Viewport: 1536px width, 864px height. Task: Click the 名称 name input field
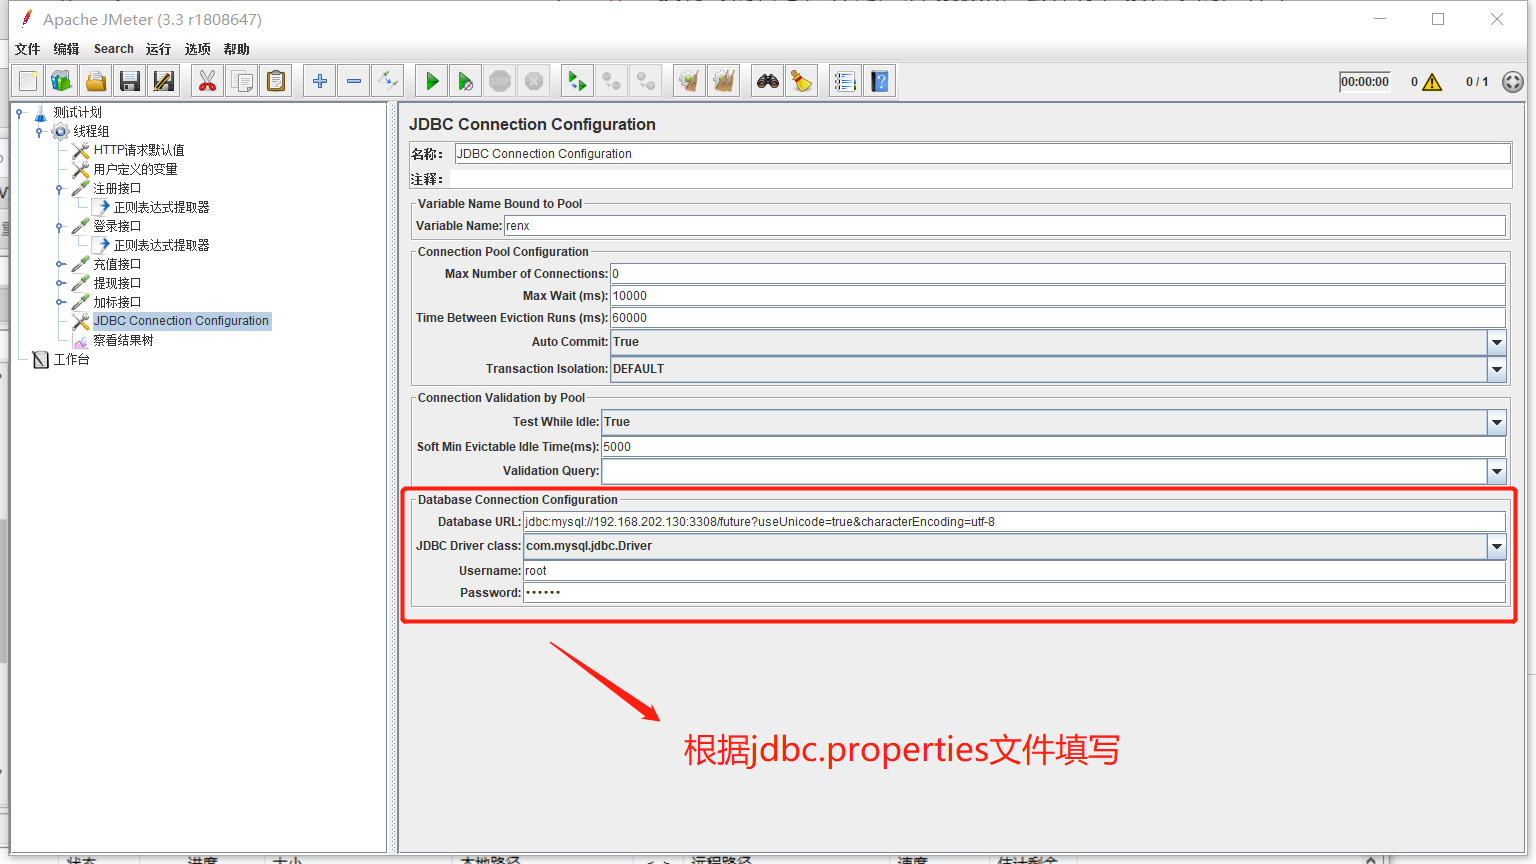pyautogui.click(x=982, y=154)
